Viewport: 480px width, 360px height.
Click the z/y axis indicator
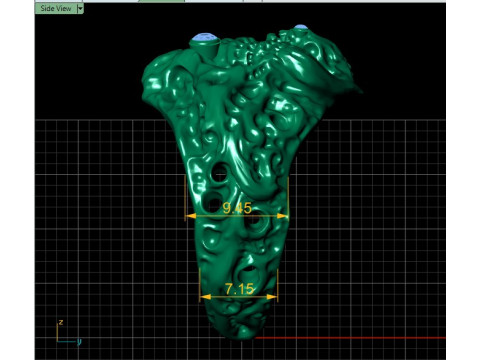(x=69, y=332)
